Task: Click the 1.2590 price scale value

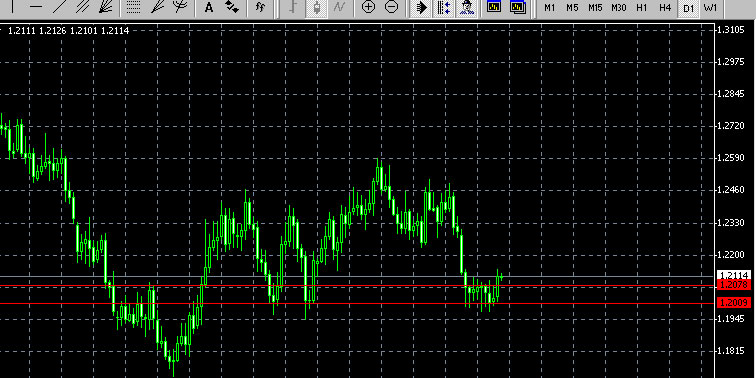Action: 731,158
